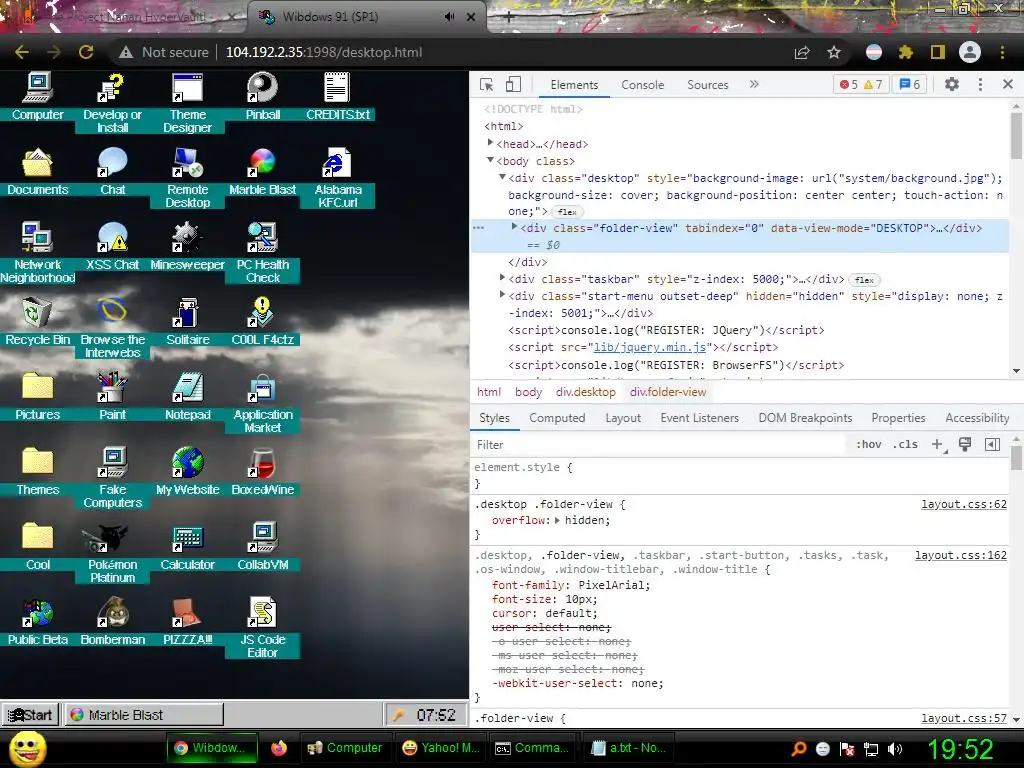Open the PIZZZA!!! icon

tap(187, 622)
